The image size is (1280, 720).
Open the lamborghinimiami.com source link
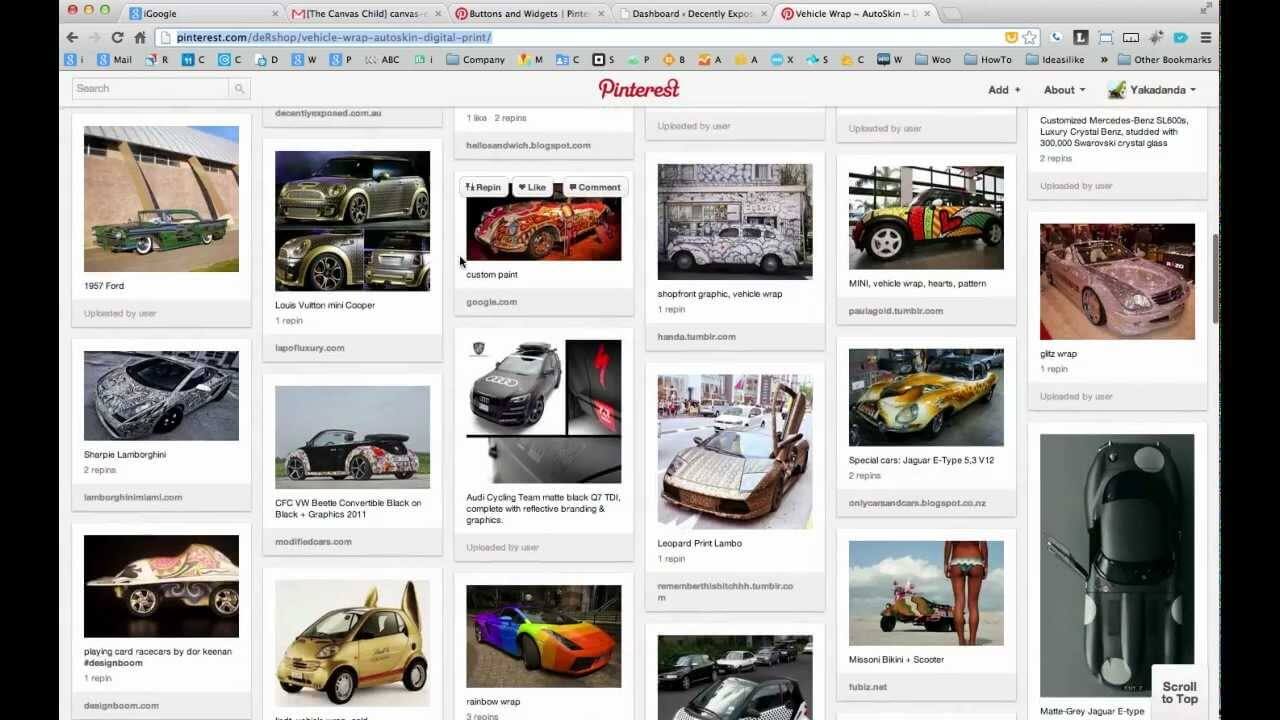click(x=133, y=497)
